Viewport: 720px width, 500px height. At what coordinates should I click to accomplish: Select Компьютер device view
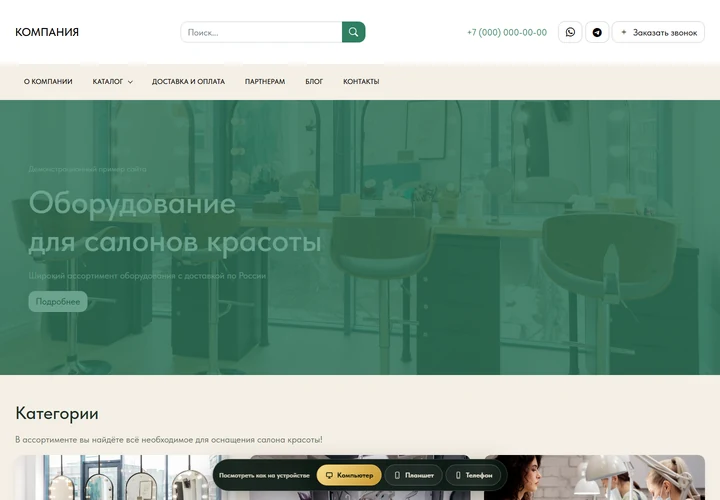pos(349,475)
